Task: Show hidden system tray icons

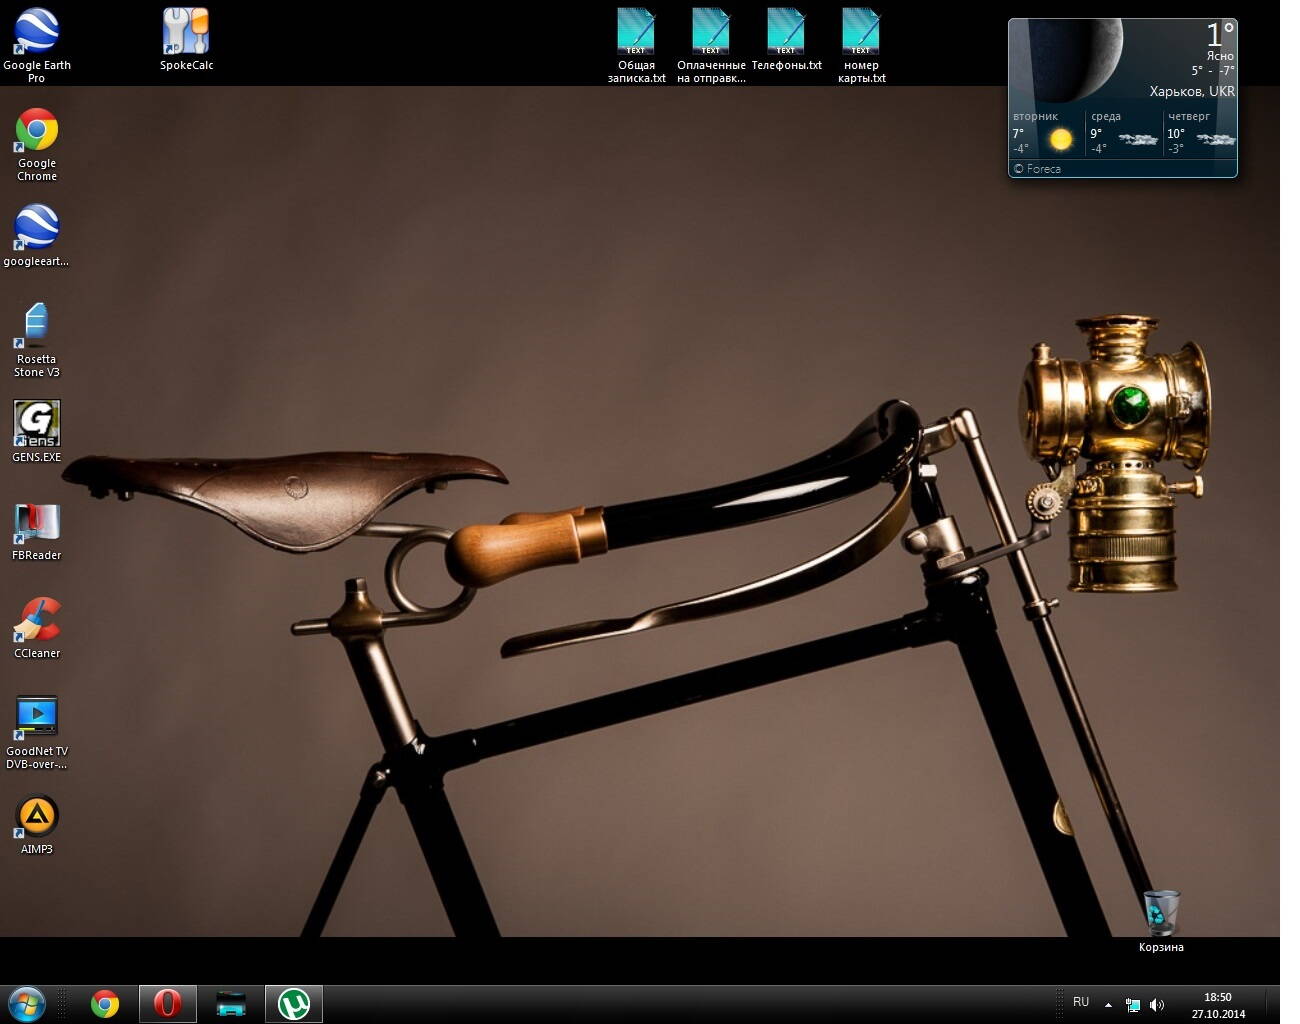Action: 1108,1004
